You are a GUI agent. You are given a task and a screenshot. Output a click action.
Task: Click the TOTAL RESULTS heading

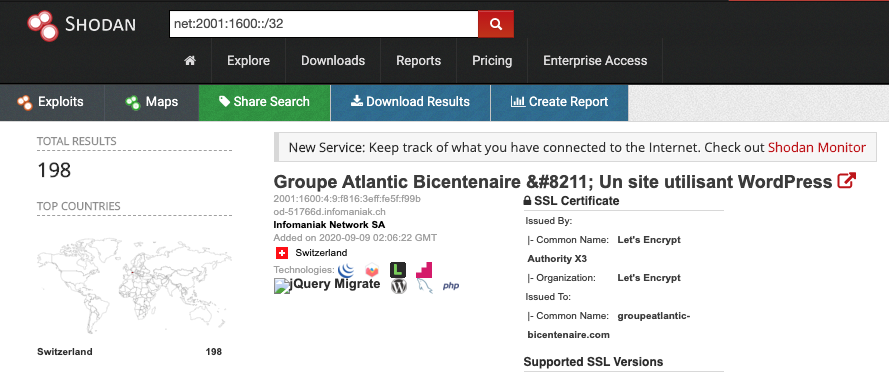(77, 141)
